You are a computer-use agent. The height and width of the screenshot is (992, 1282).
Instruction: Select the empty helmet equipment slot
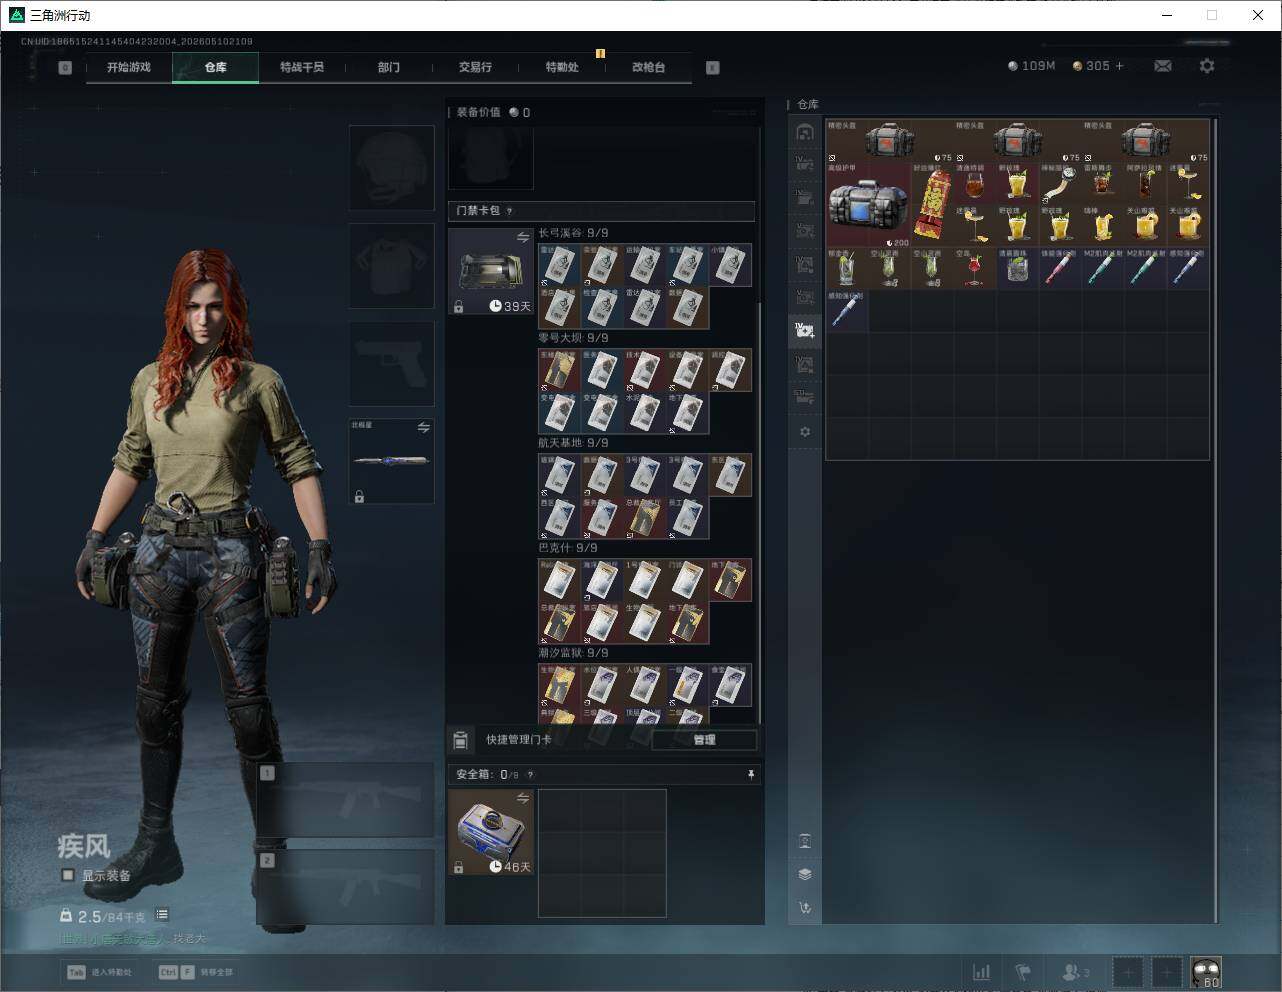(392, 167)
